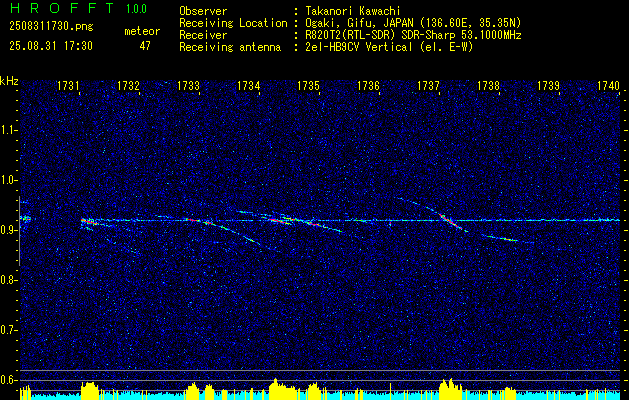This screenshot has height=400, width=629.
Task: Click the Observer label
Action: pos(203,11)
